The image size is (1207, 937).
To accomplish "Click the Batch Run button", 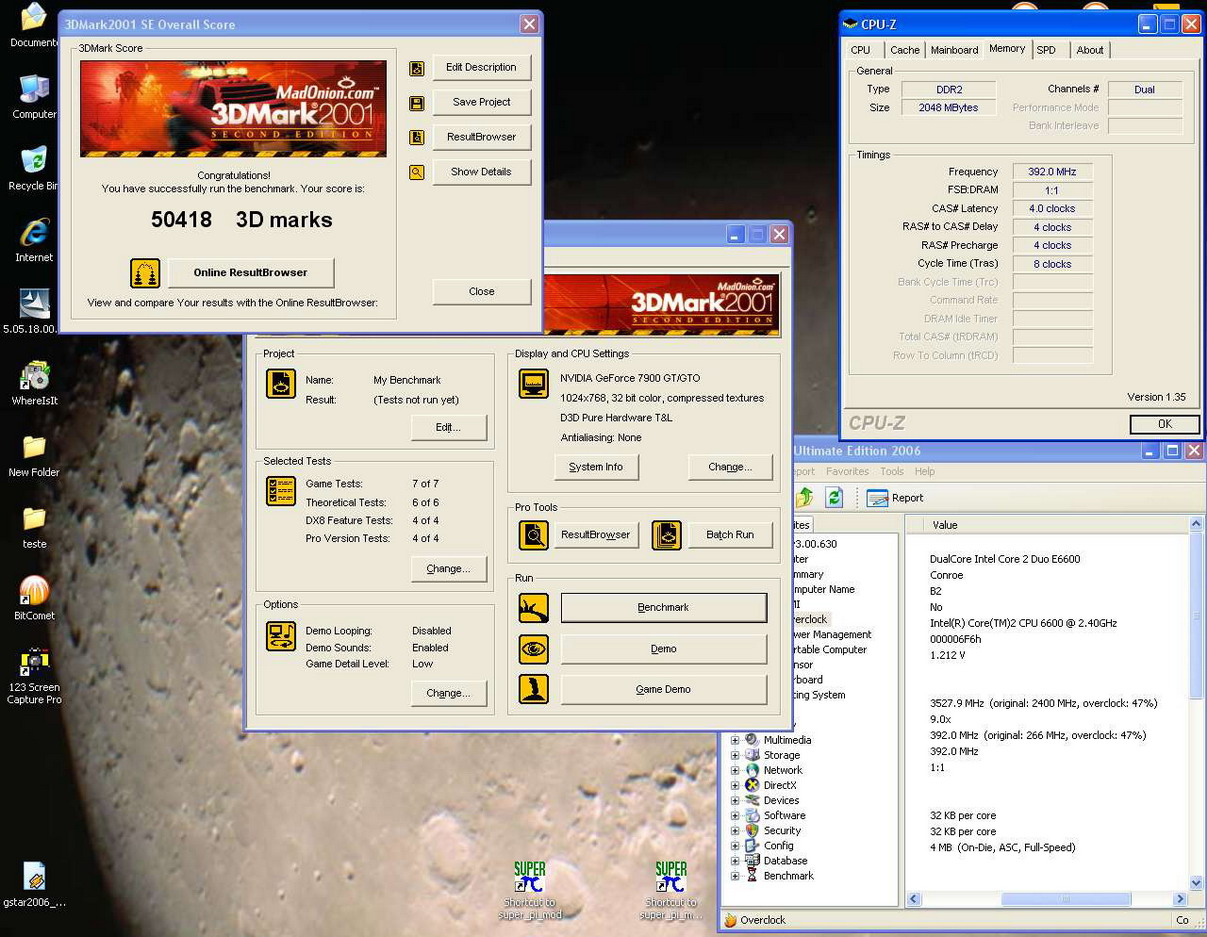I will (730, 535).
